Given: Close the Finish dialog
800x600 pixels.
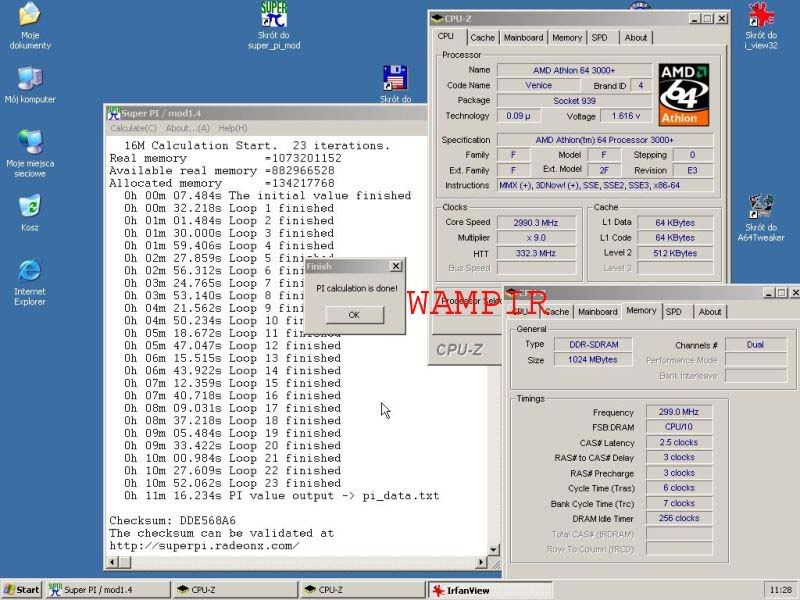Looking at the screenshot, I should coord(396,266).
